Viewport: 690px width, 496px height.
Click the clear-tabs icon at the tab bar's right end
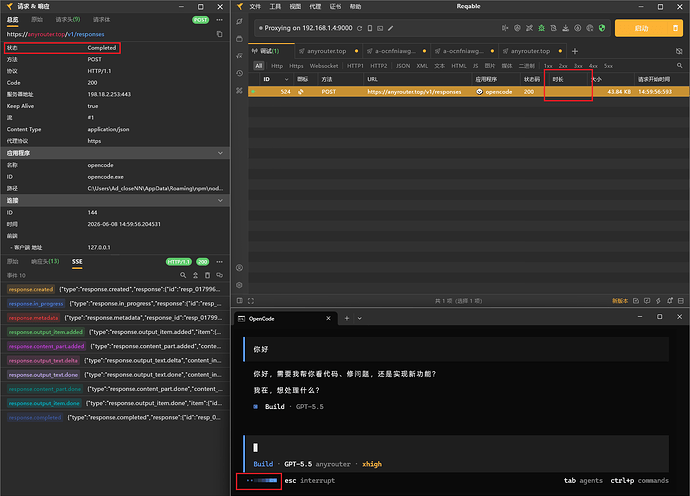coord(679,51)
